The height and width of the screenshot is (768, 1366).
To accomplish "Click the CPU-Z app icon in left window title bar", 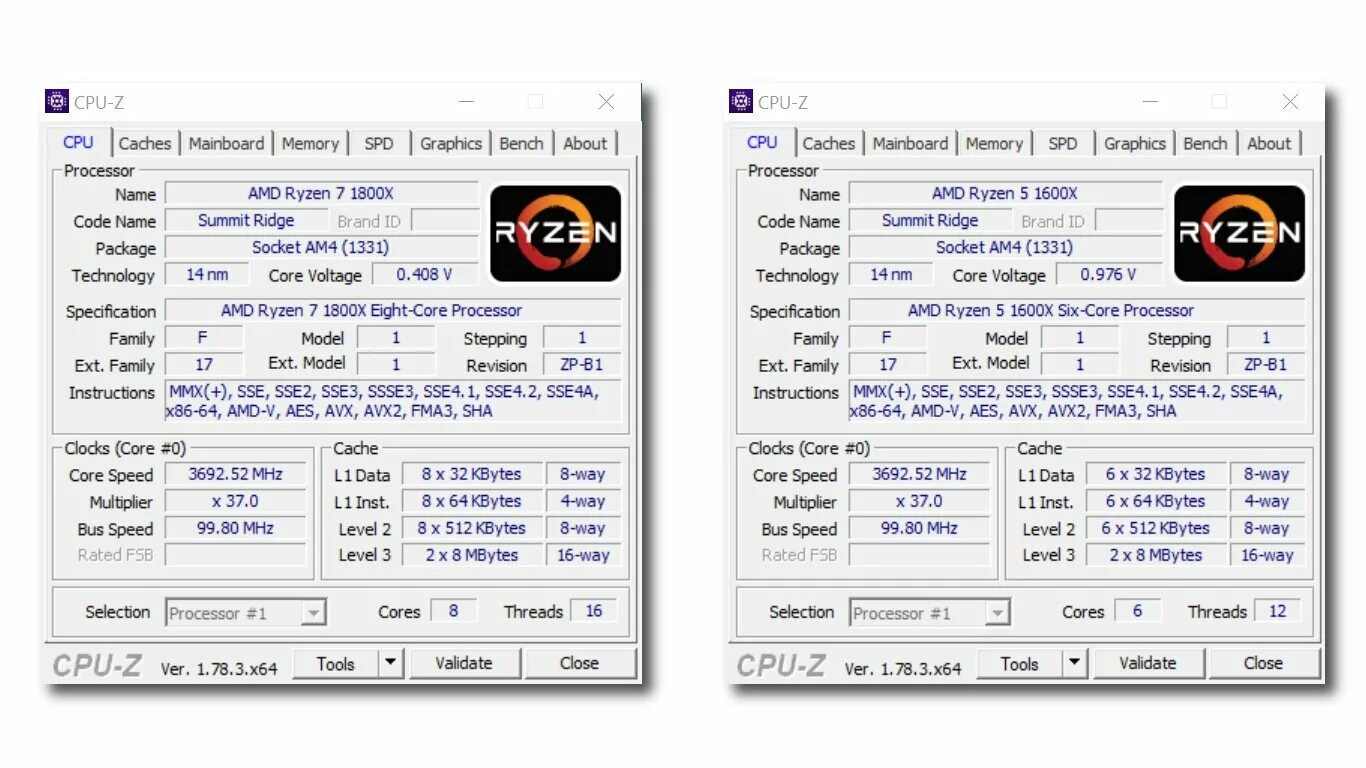I will 57,101.
